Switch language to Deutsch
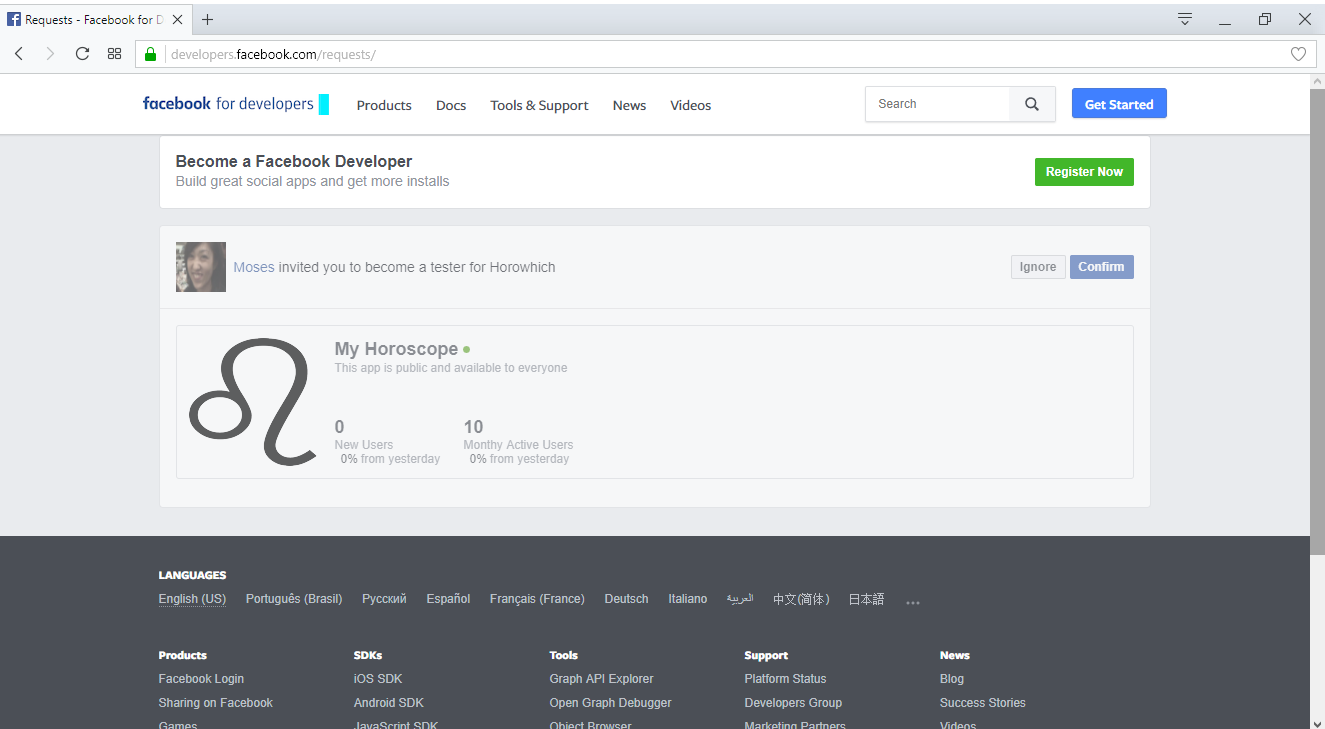 (x=626, y=599)
